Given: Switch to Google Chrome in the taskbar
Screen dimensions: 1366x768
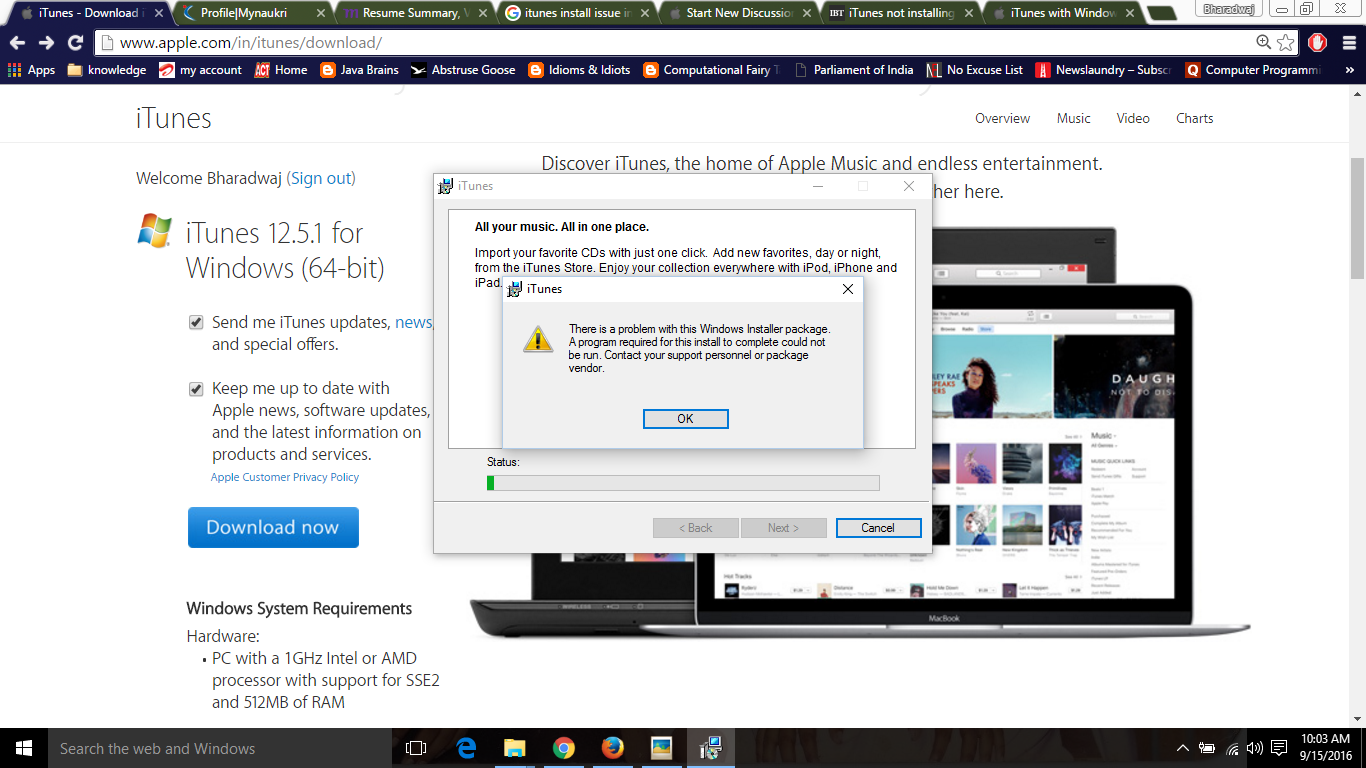Looking at the screenshot, I should tap(564, 748).
